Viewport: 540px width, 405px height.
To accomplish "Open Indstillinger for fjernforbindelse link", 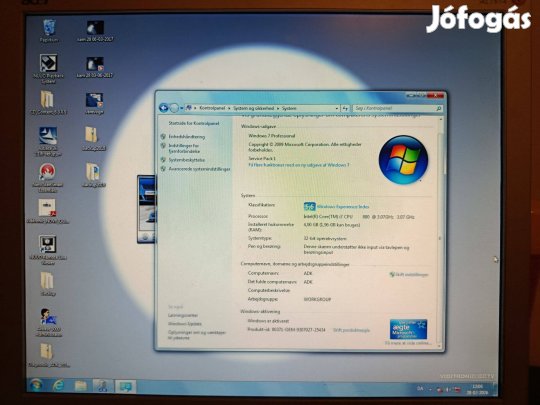I will coord(184,148).
